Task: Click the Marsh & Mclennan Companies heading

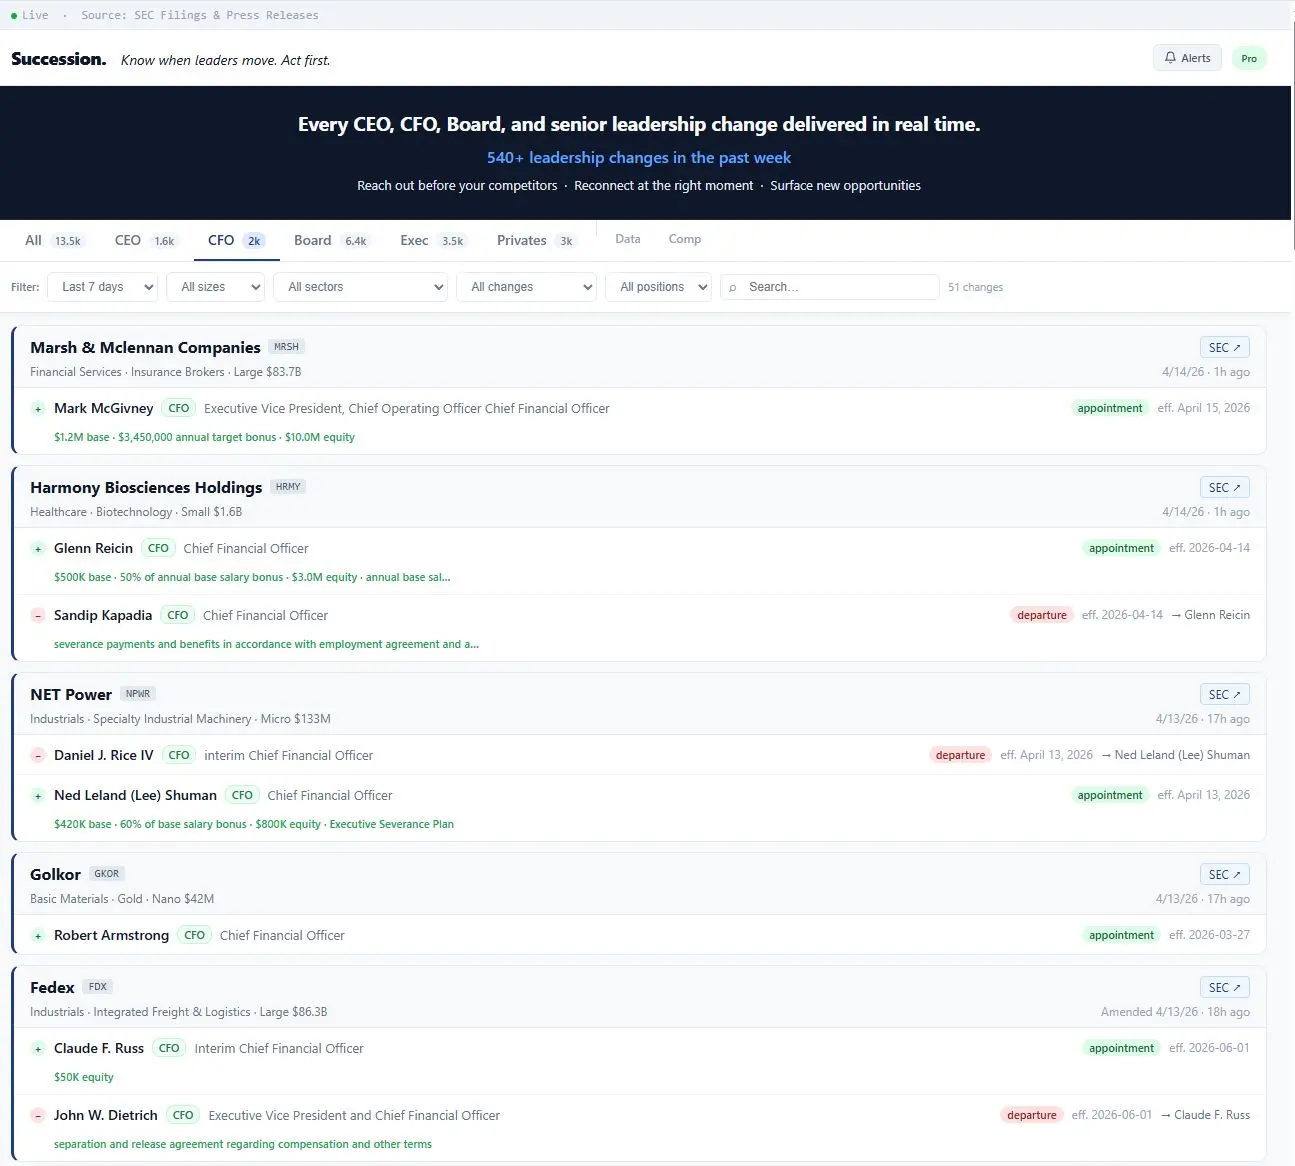Action: point(145,348)
